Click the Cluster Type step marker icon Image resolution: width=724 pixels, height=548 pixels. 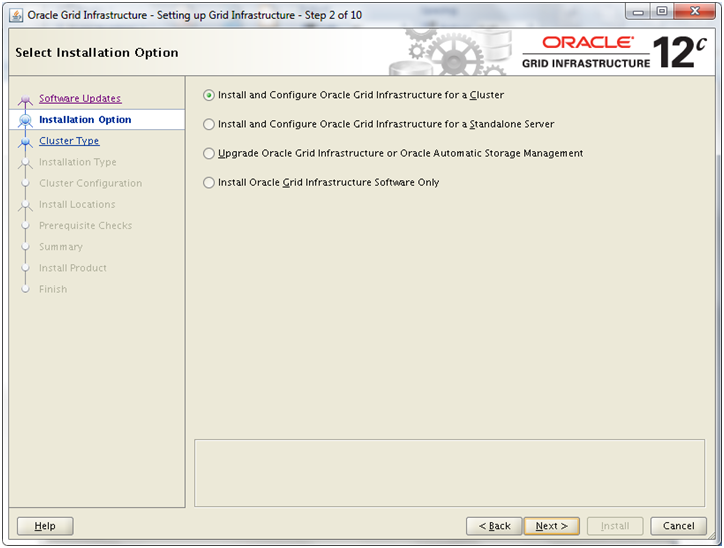click(x=25, y=142)
